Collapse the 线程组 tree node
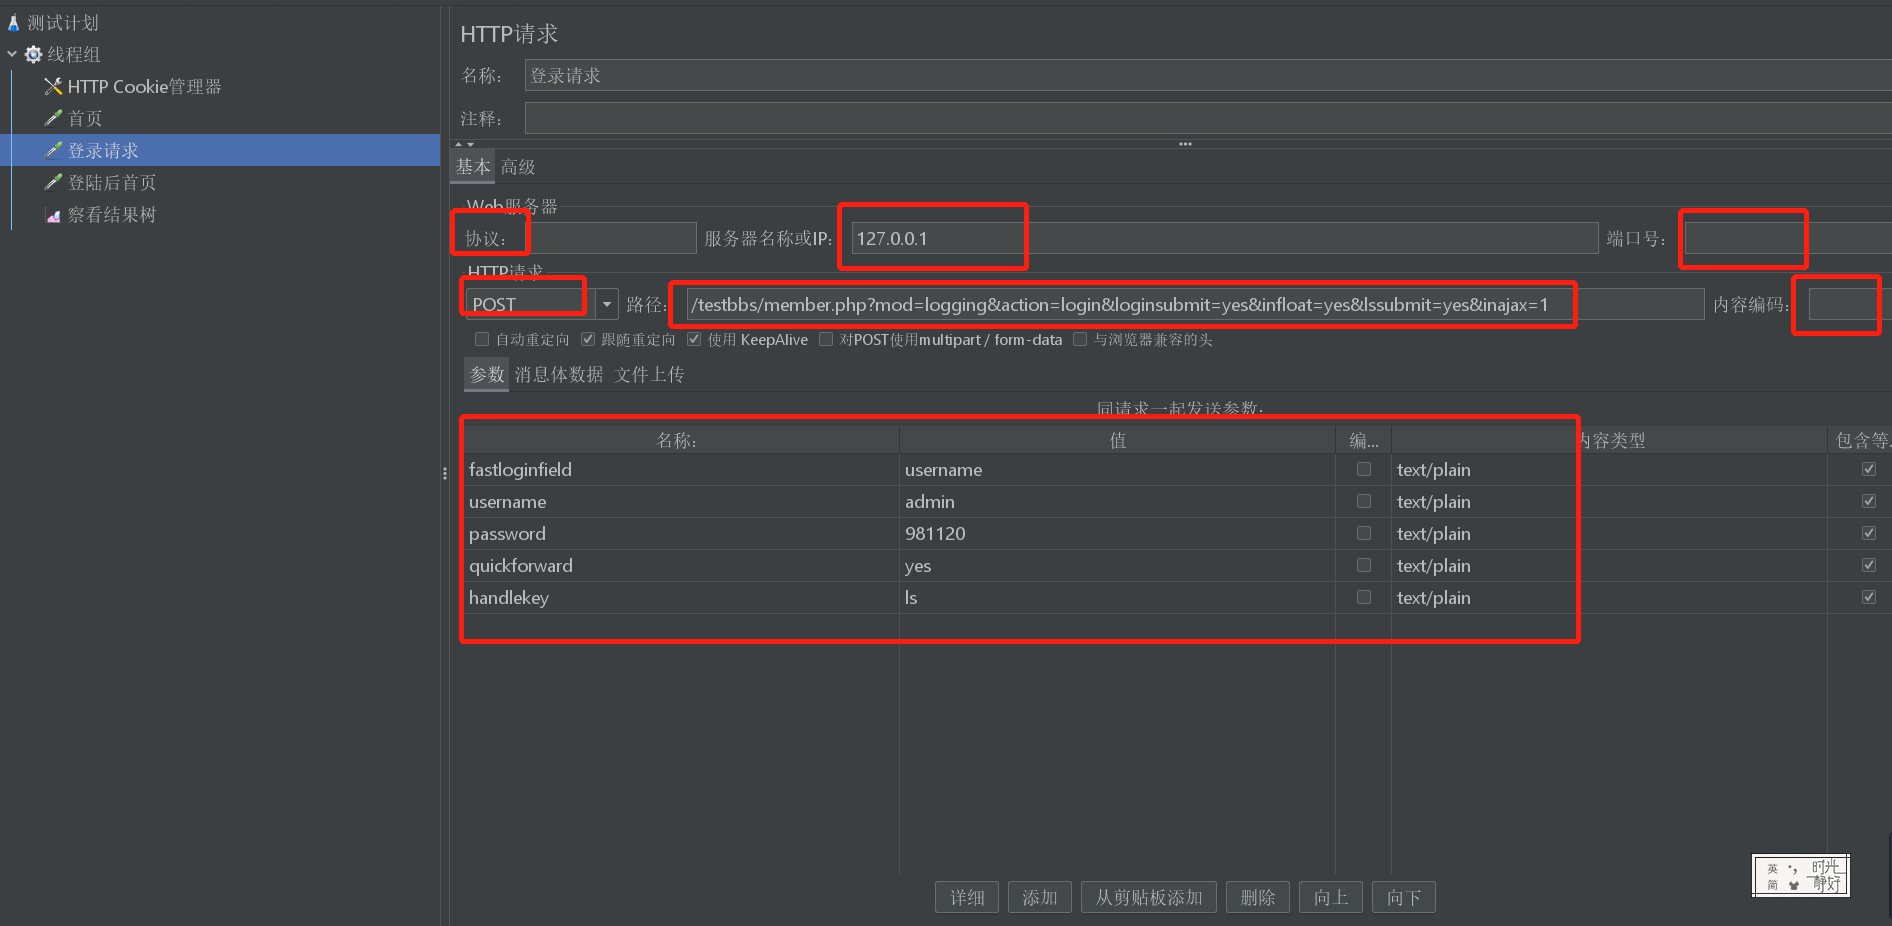The image size is (1892, 926). click(12, 54)
